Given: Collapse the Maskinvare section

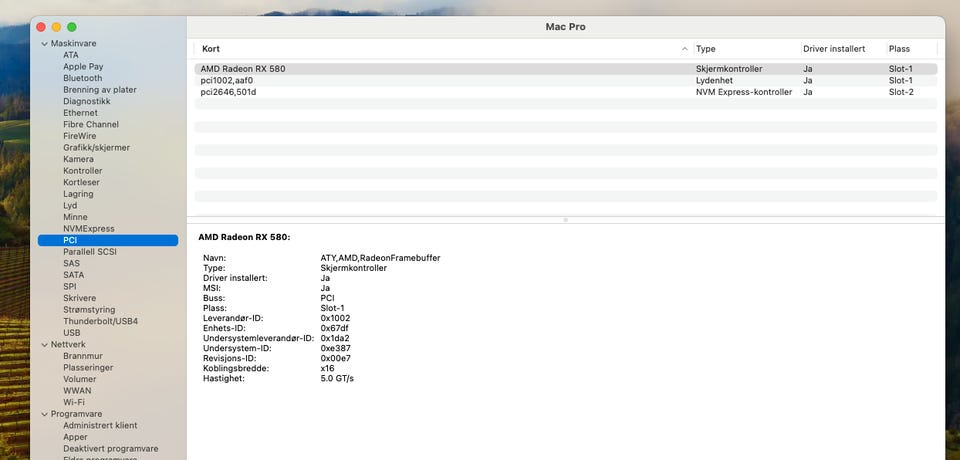Looking at the screenshot, I should tap(44, 44).
